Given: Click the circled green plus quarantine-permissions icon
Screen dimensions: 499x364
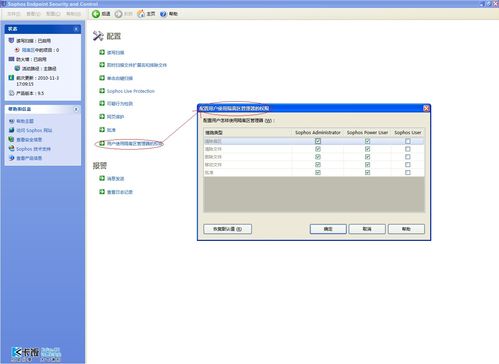Looking at the screenshot, I should (102, 143).
